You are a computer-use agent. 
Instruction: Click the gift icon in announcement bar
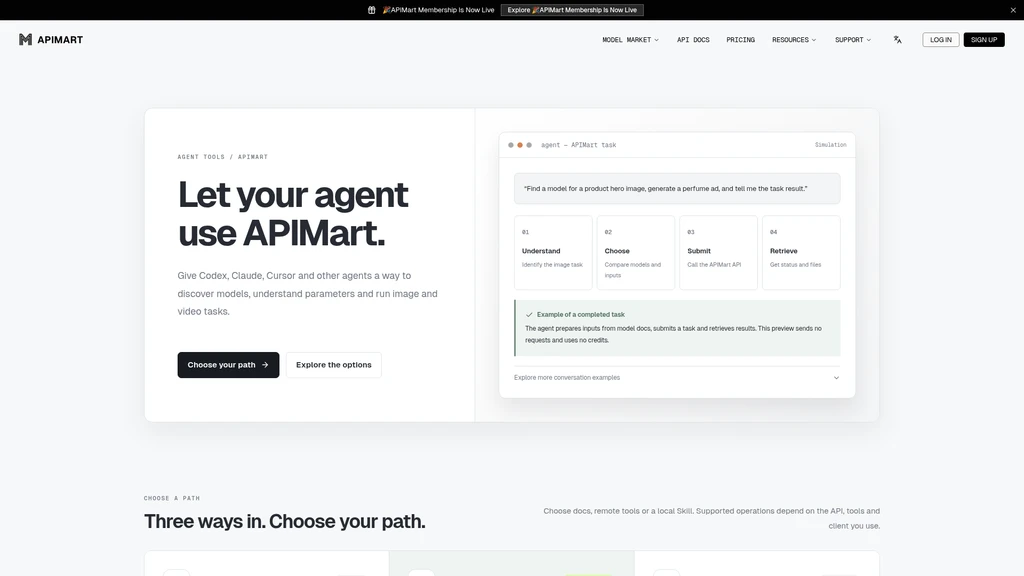point(372,10)
